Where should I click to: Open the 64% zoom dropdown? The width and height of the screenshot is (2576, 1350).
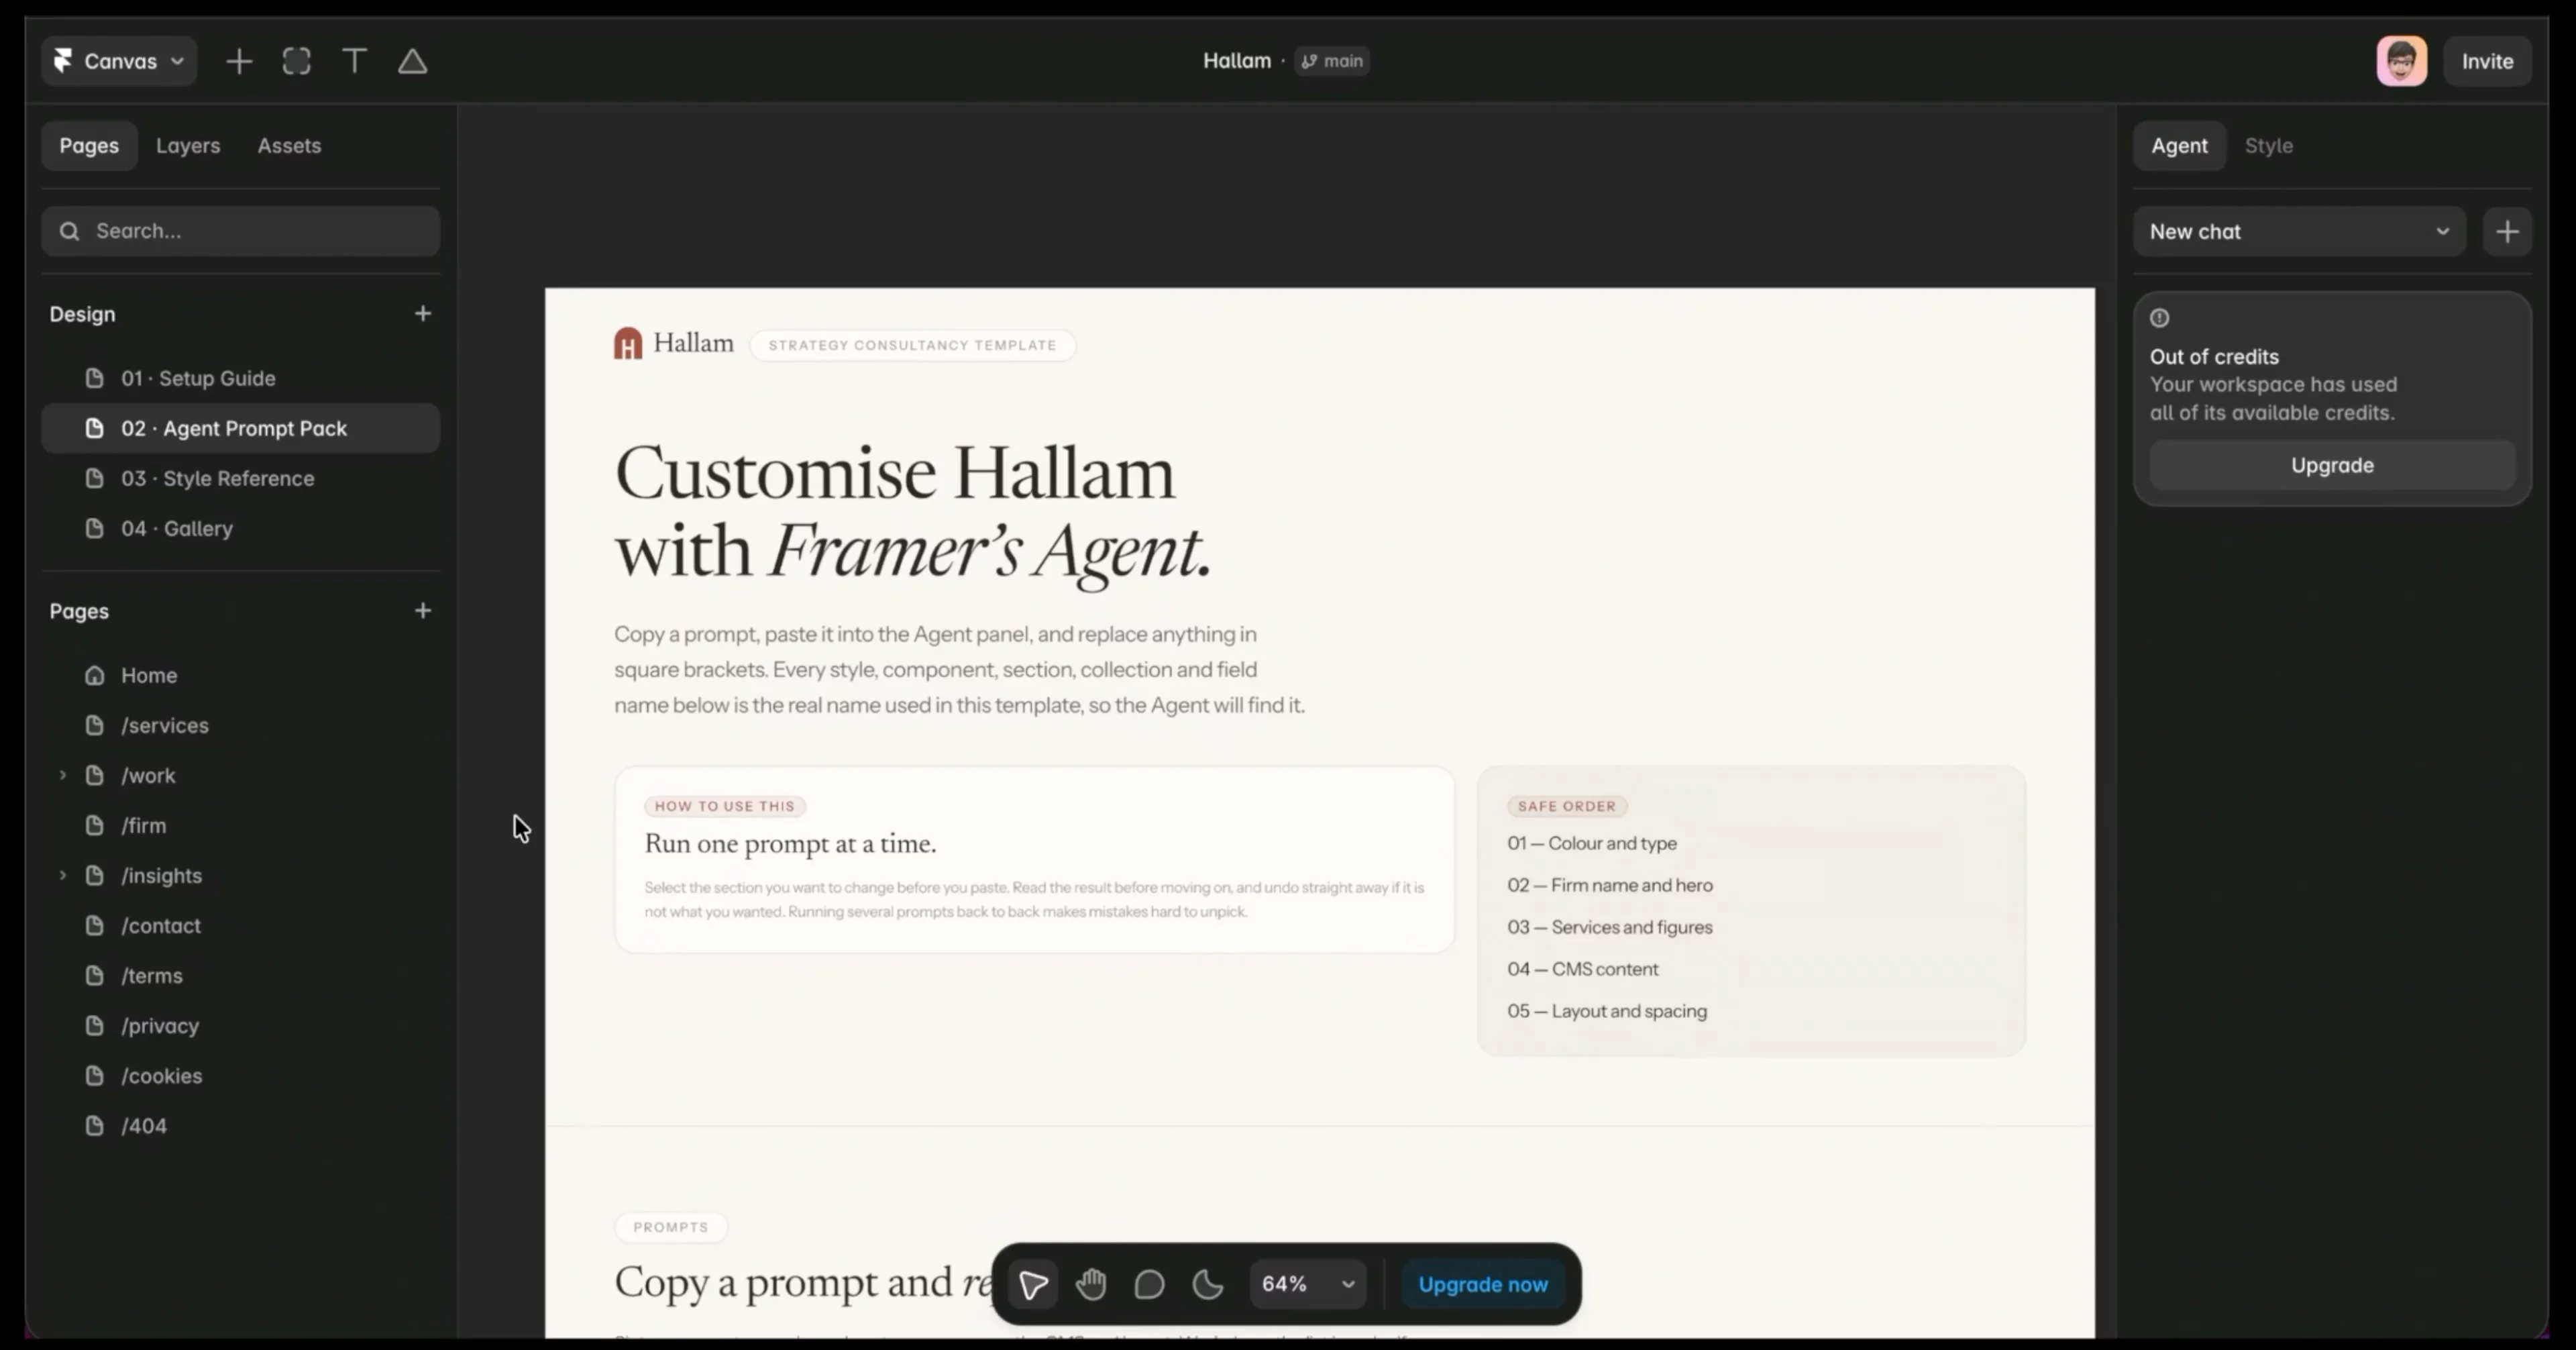(1308, 1284)
